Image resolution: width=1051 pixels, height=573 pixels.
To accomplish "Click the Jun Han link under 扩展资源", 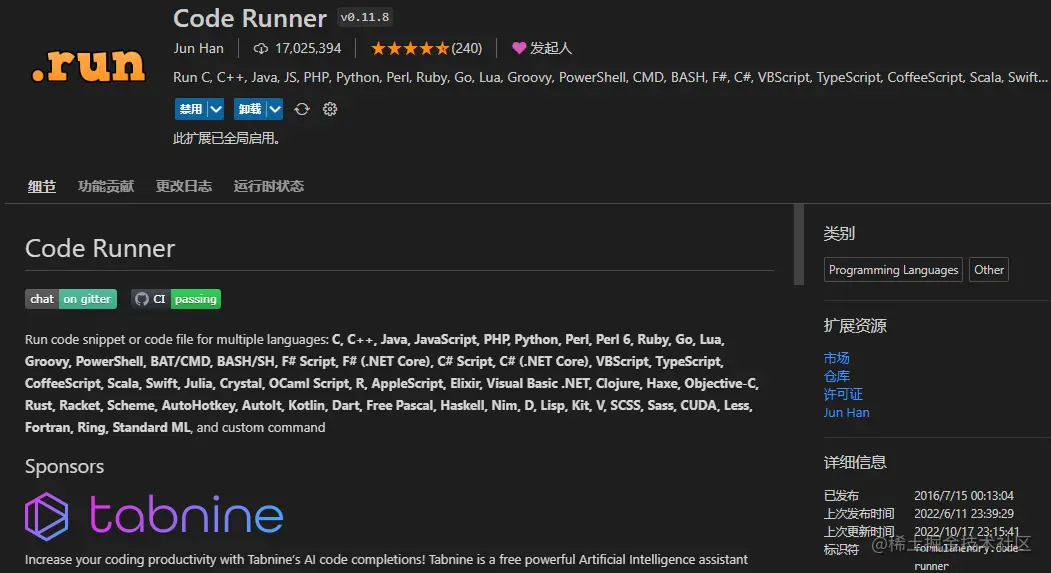I will [x=847, y=413].
